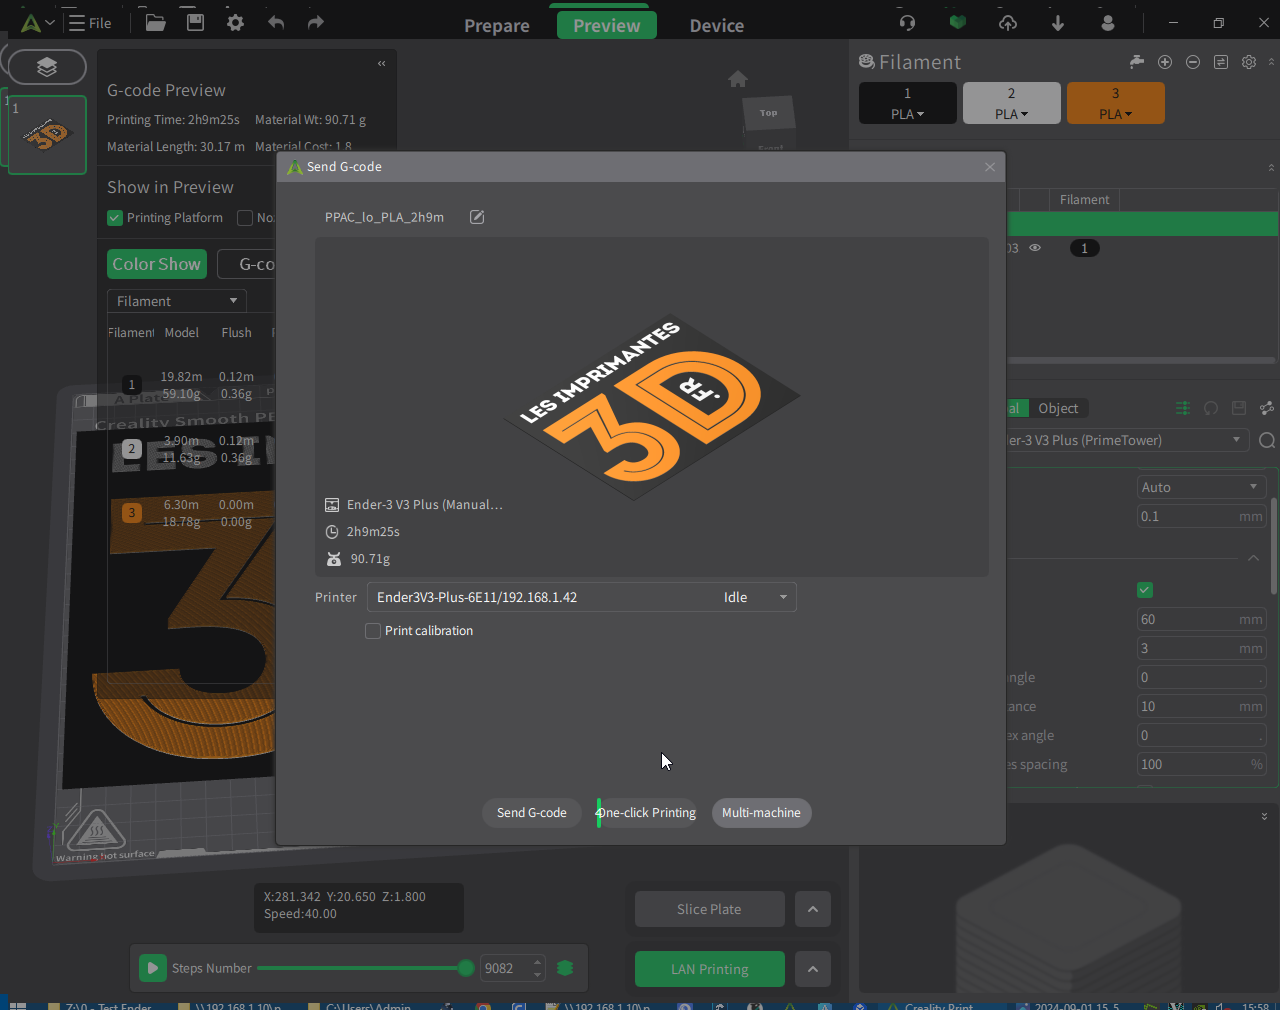Enable Print calibration checkbox
This screenshot has width=1280, height=1010.
point(373,631)
